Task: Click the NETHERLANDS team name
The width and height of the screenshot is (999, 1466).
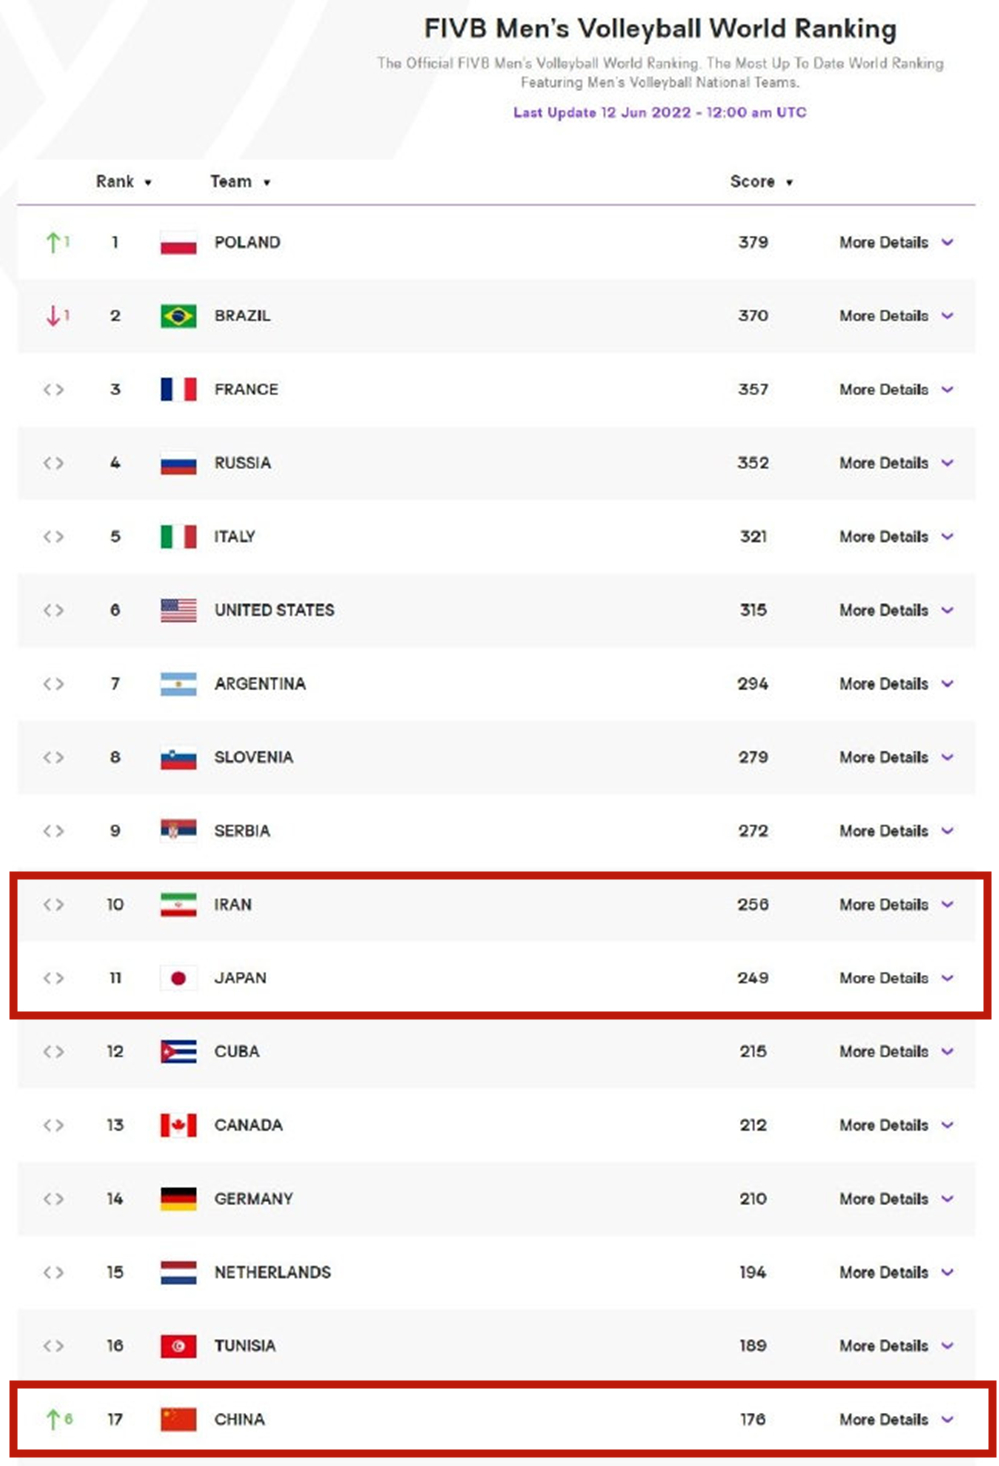Action: click(x=272, y=1272)
